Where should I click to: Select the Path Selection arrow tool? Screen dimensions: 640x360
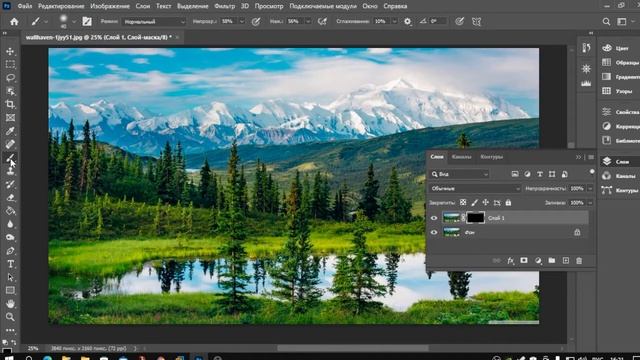(x=10, y=277)
